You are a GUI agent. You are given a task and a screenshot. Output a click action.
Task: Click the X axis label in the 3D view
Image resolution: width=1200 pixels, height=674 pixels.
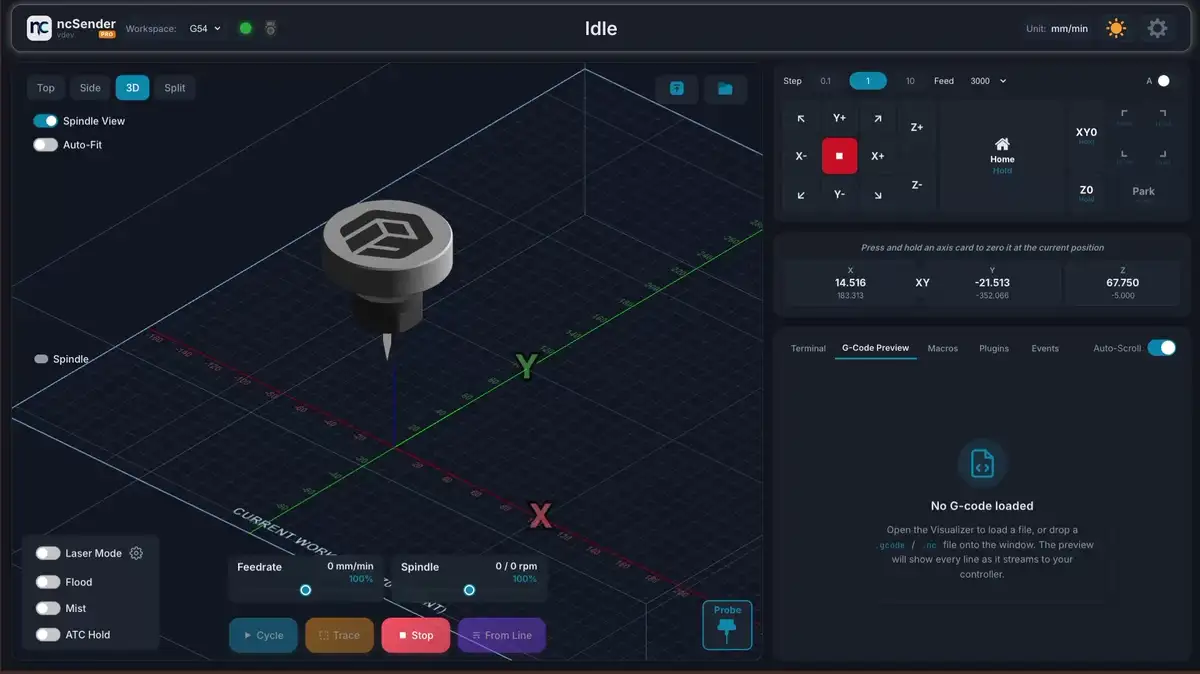pyautogui.click(x=540, y=516)
